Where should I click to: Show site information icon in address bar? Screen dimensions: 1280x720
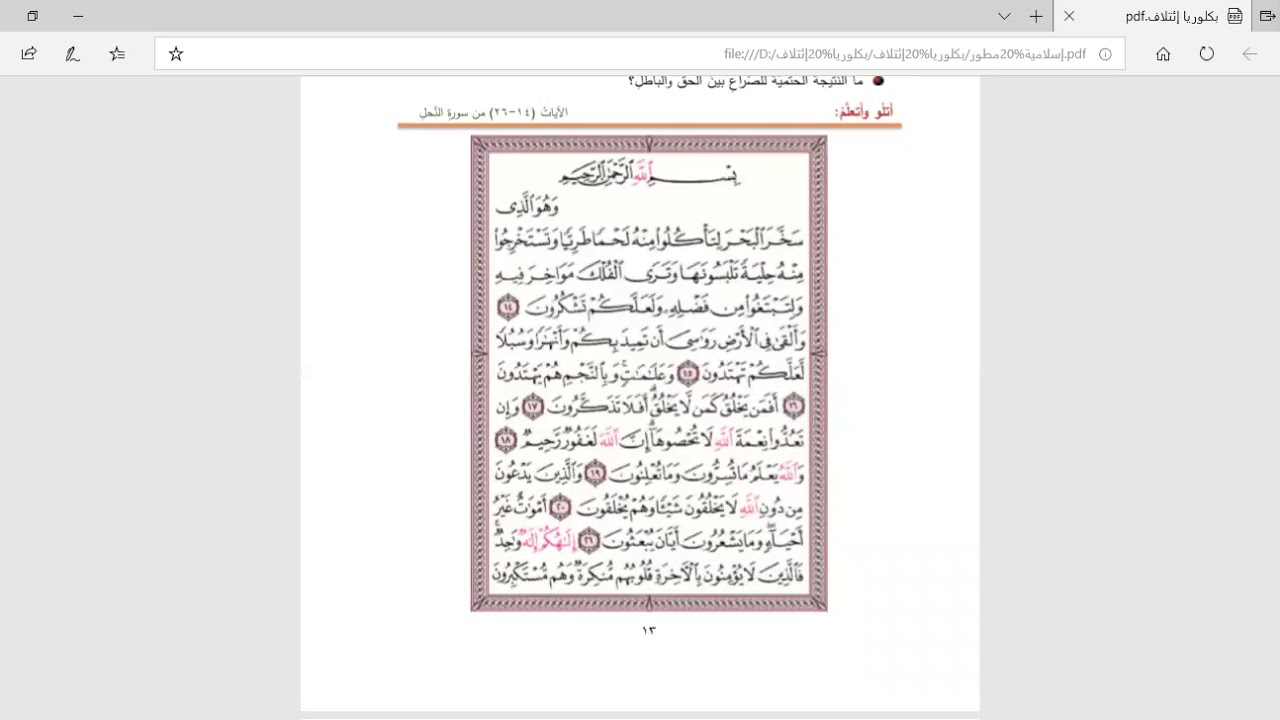pos(1105,54)
